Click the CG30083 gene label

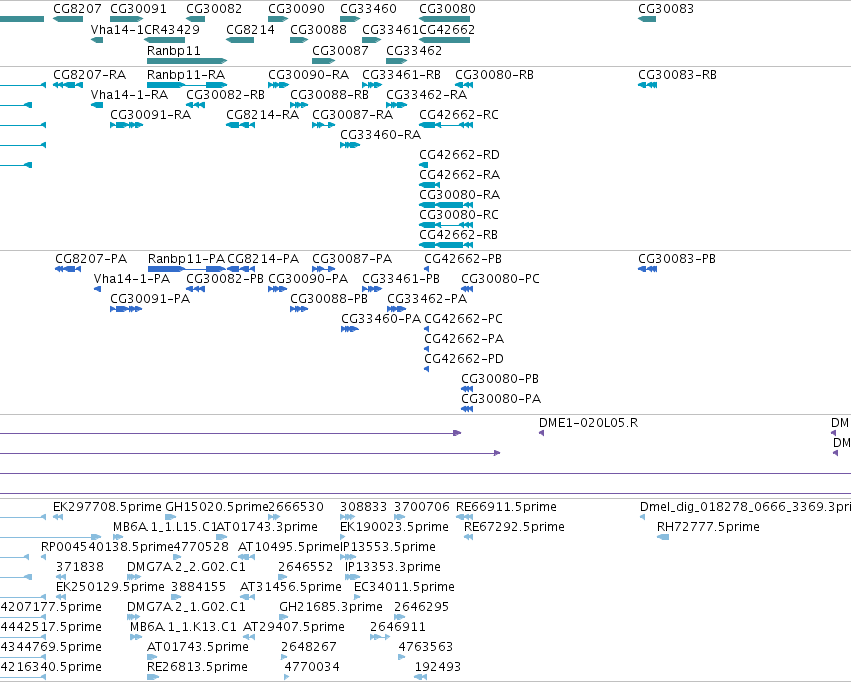[x=666, y=9]
